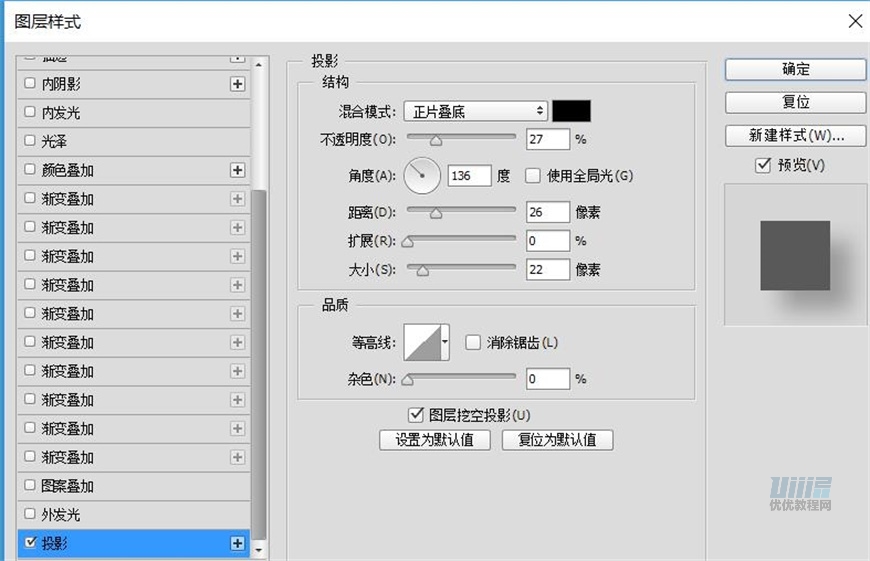Toggle the 预览 preview checkbox

[763, 165]
